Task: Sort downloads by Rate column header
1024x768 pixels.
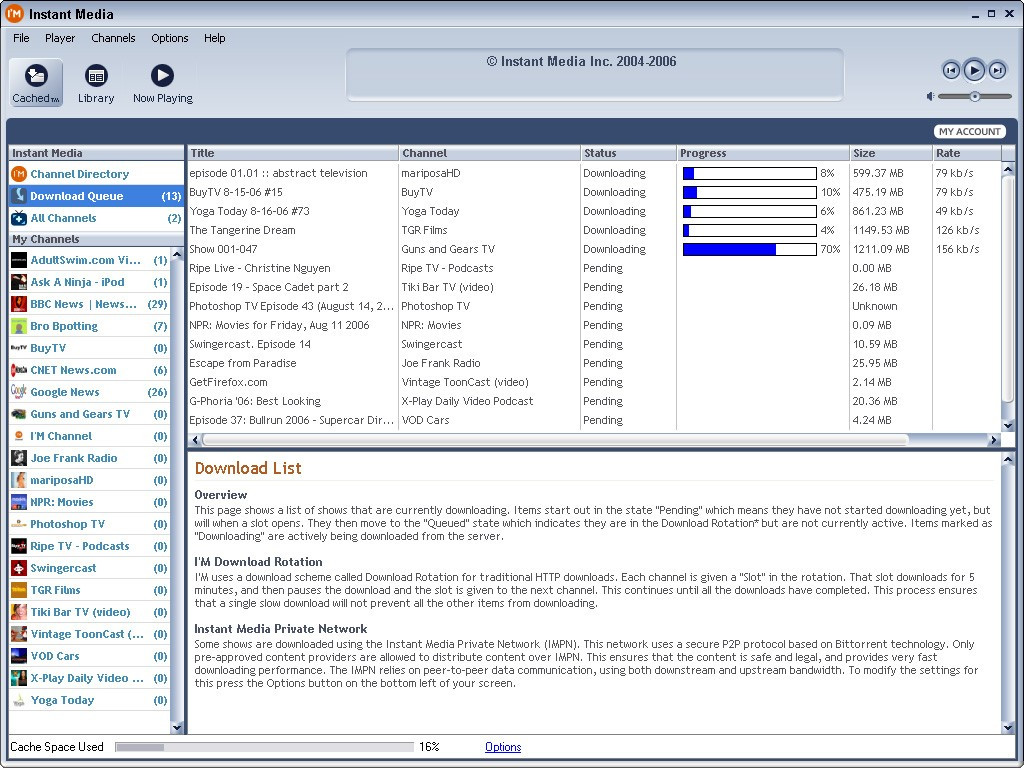Action: 967,153
